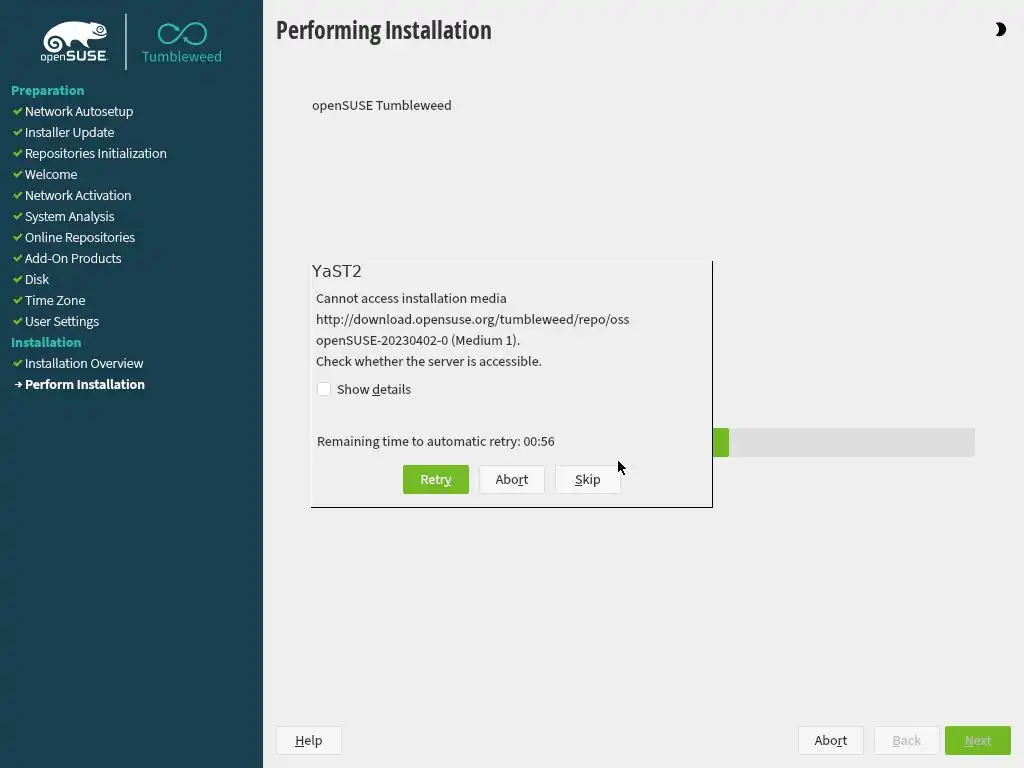
Task: Click the Next button
Action: click(978, 741)
